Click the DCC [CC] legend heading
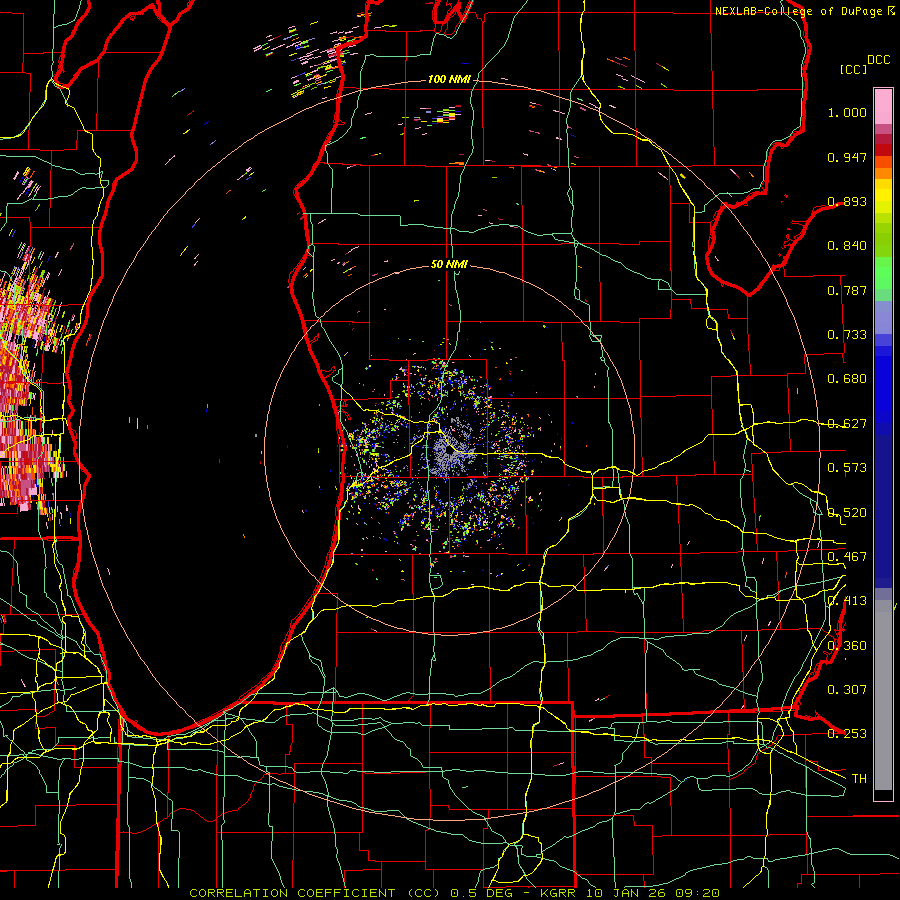The width and height of the screenshot is (900, 900). pyautogui.click(x=864, y=64)
